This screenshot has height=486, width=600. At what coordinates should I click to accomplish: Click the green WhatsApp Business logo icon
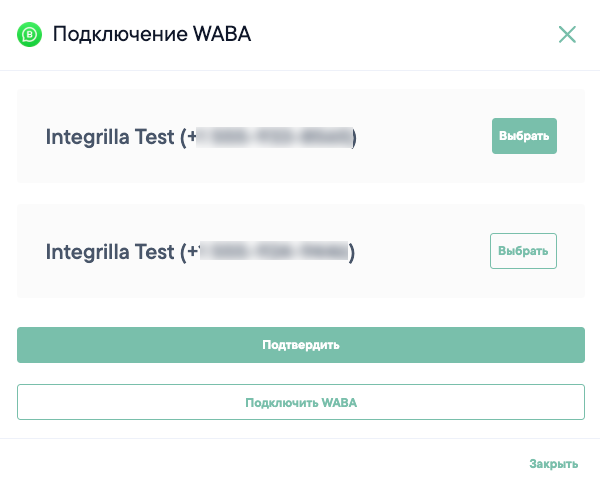tap(29, 35)
